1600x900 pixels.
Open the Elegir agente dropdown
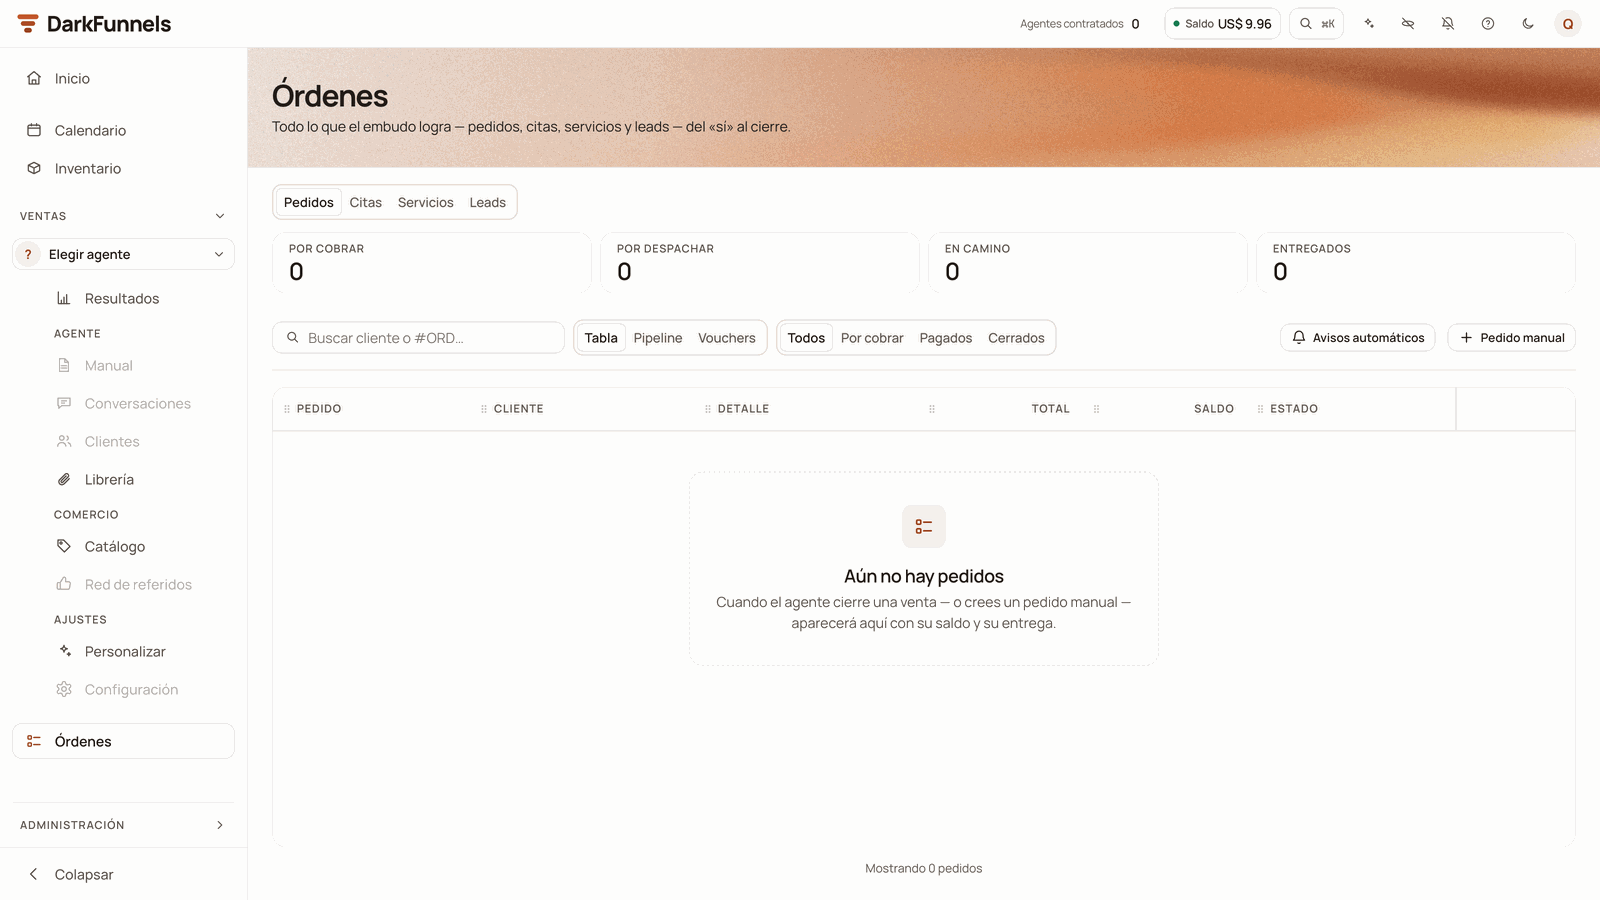point(124,254)
